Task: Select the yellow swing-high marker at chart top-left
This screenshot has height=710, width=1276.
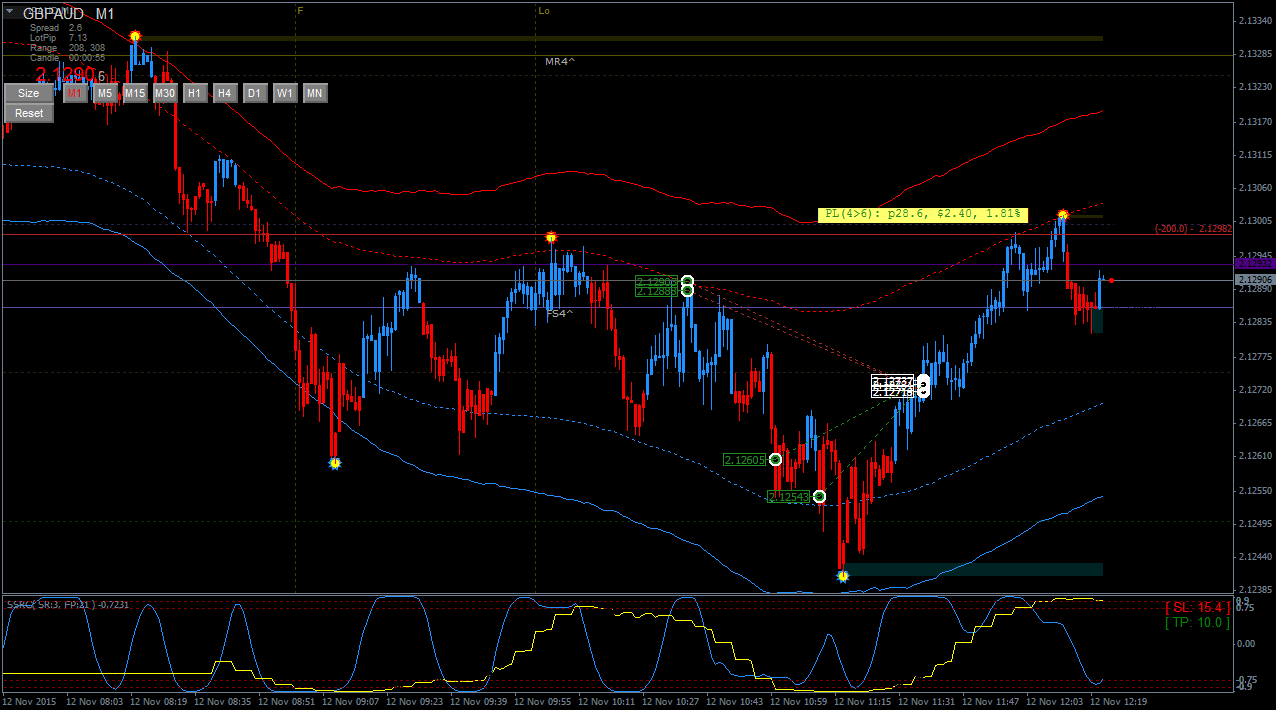Action: click(x=135, y=37)
